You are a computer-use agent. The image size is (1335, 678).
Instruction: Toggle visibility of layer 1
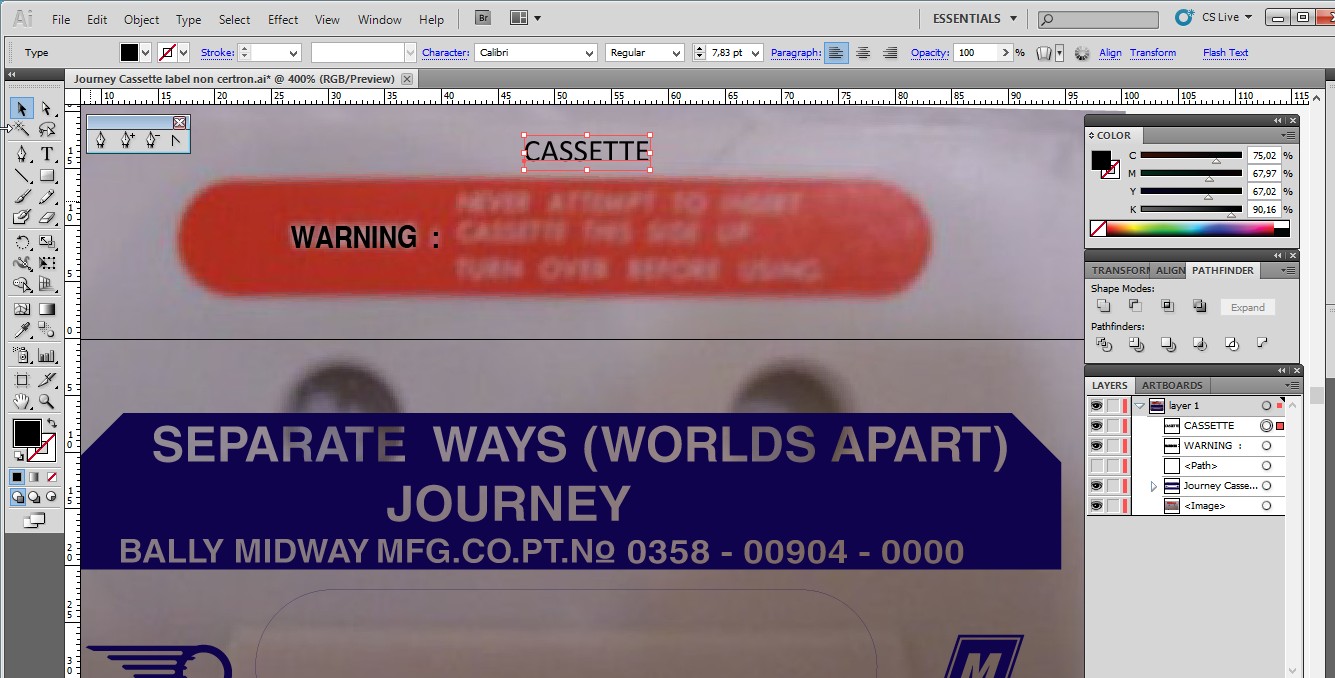pos(1096,406)
